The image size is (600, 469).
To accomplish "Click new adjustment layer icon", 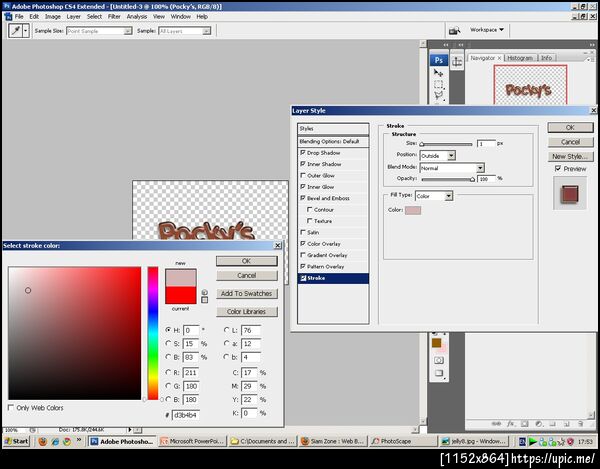I will 538,424.
